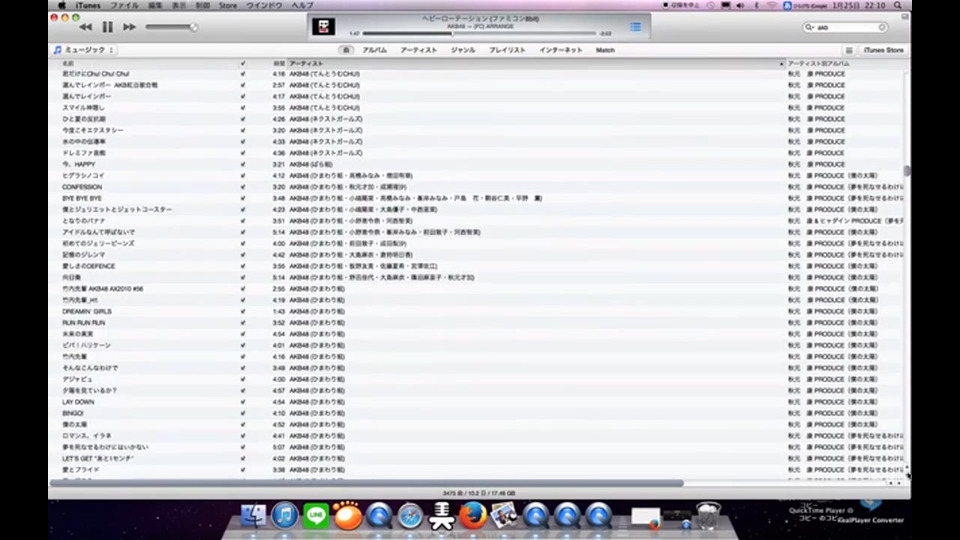Select the song LET'S GET "あと1センチ"
The height and width of the screenshot is (540, 960).
(x=97, y=459)
